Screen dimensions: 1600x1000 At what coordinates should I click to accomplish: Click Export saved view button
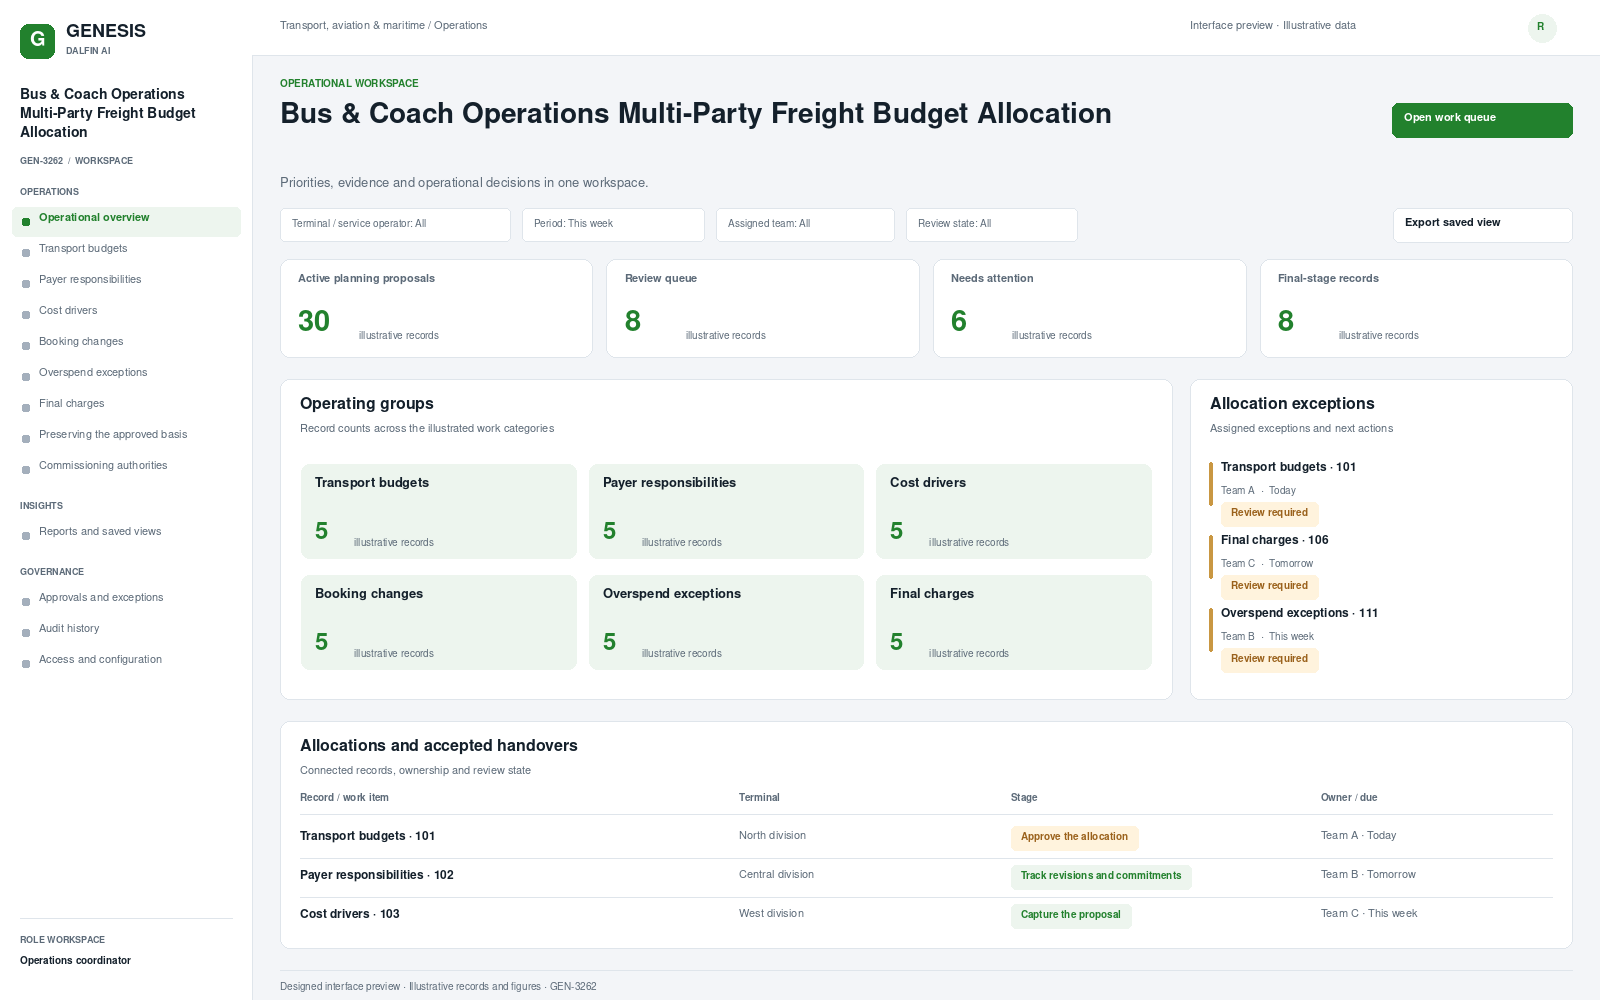pos(1482,225)
